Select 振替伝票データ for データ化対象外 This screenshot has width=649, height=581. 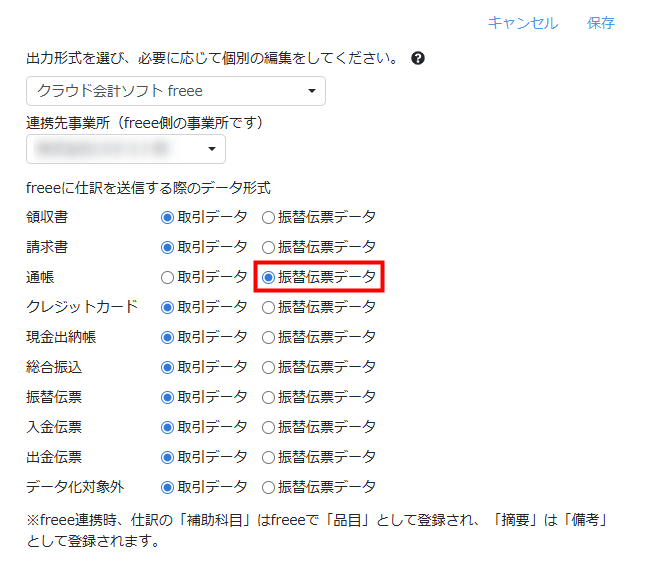268,487
